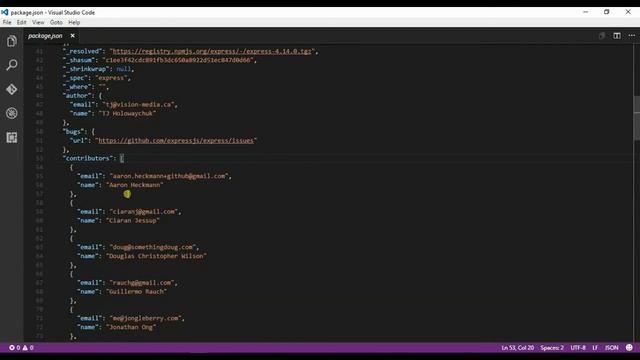
Task: Close the package.json tab
Action: pyautogui.click(x=73, y=36)
